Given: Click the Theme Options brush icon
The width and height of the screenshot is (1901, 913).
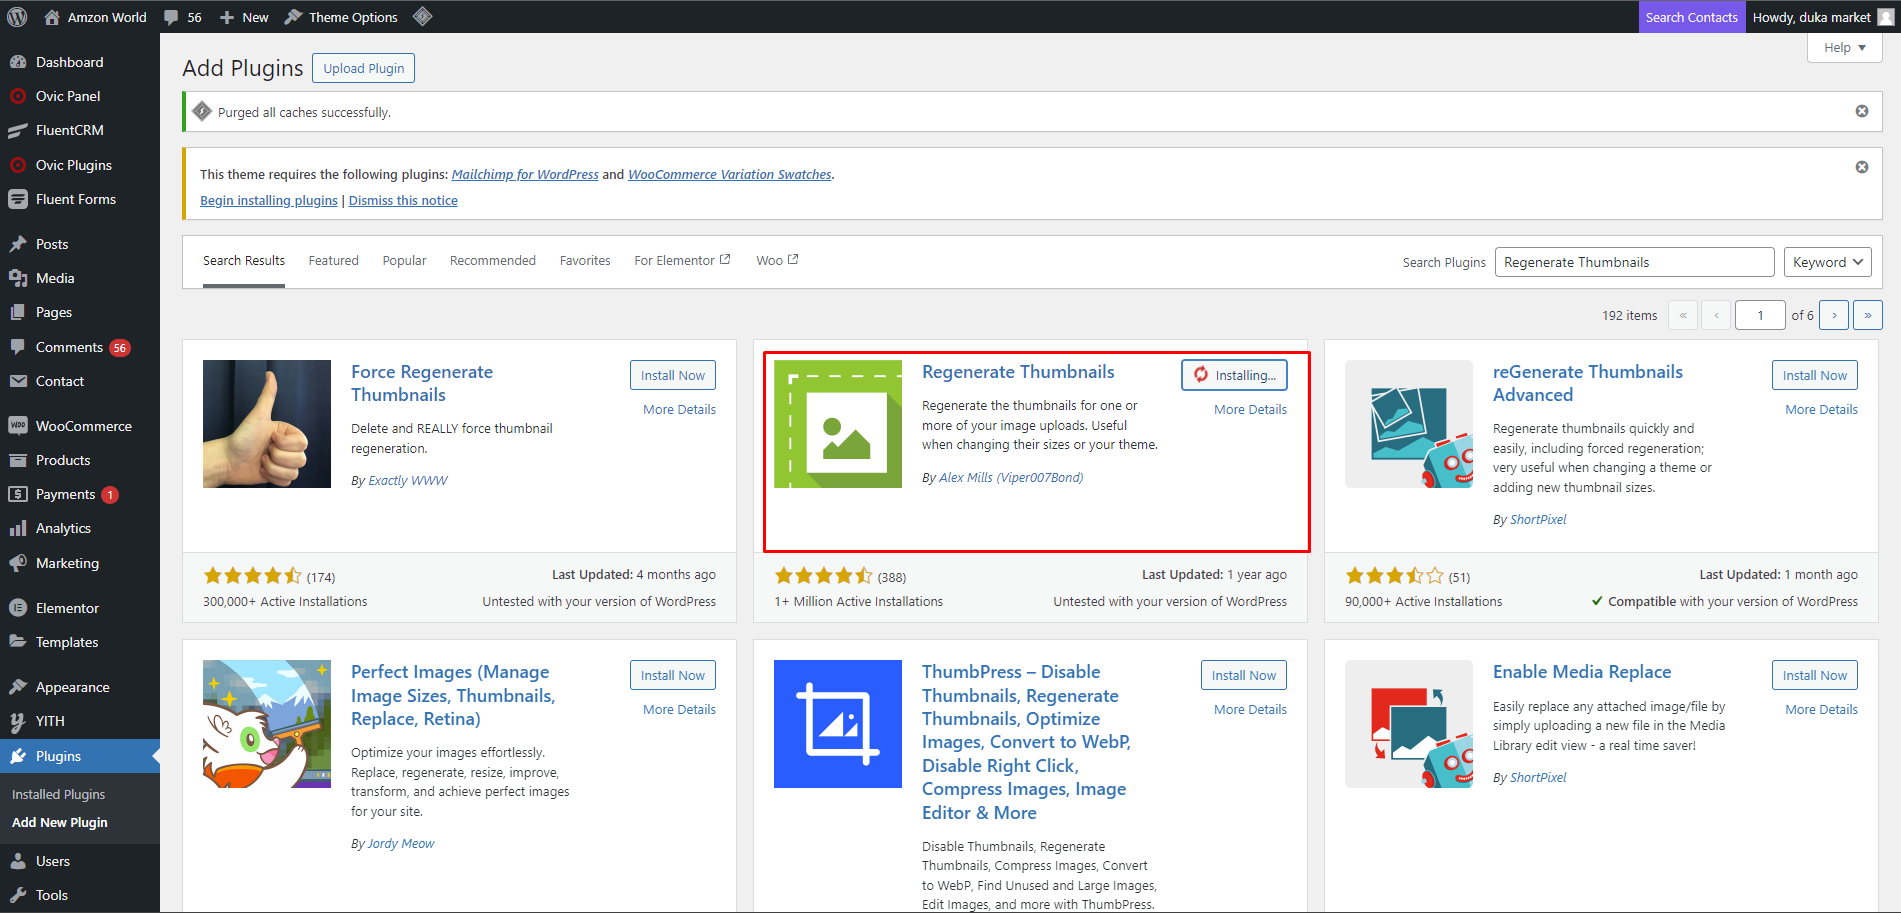Looking at the screenshot, I should tap(293, 17).
